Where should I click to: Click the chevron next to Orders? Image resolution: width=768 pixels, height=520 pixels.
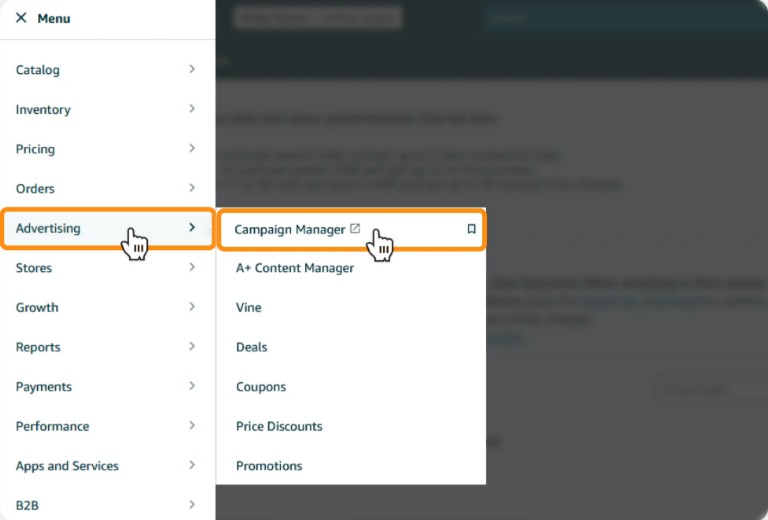tap(192, 188)
